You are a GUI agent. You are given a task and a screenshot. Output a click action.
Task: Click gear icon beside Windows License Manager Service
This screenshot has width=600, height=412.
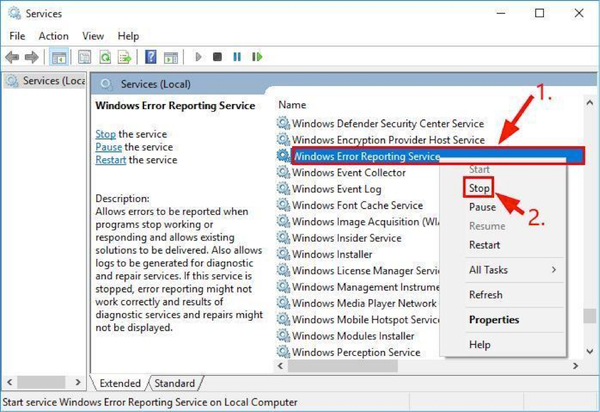point(283,270)
